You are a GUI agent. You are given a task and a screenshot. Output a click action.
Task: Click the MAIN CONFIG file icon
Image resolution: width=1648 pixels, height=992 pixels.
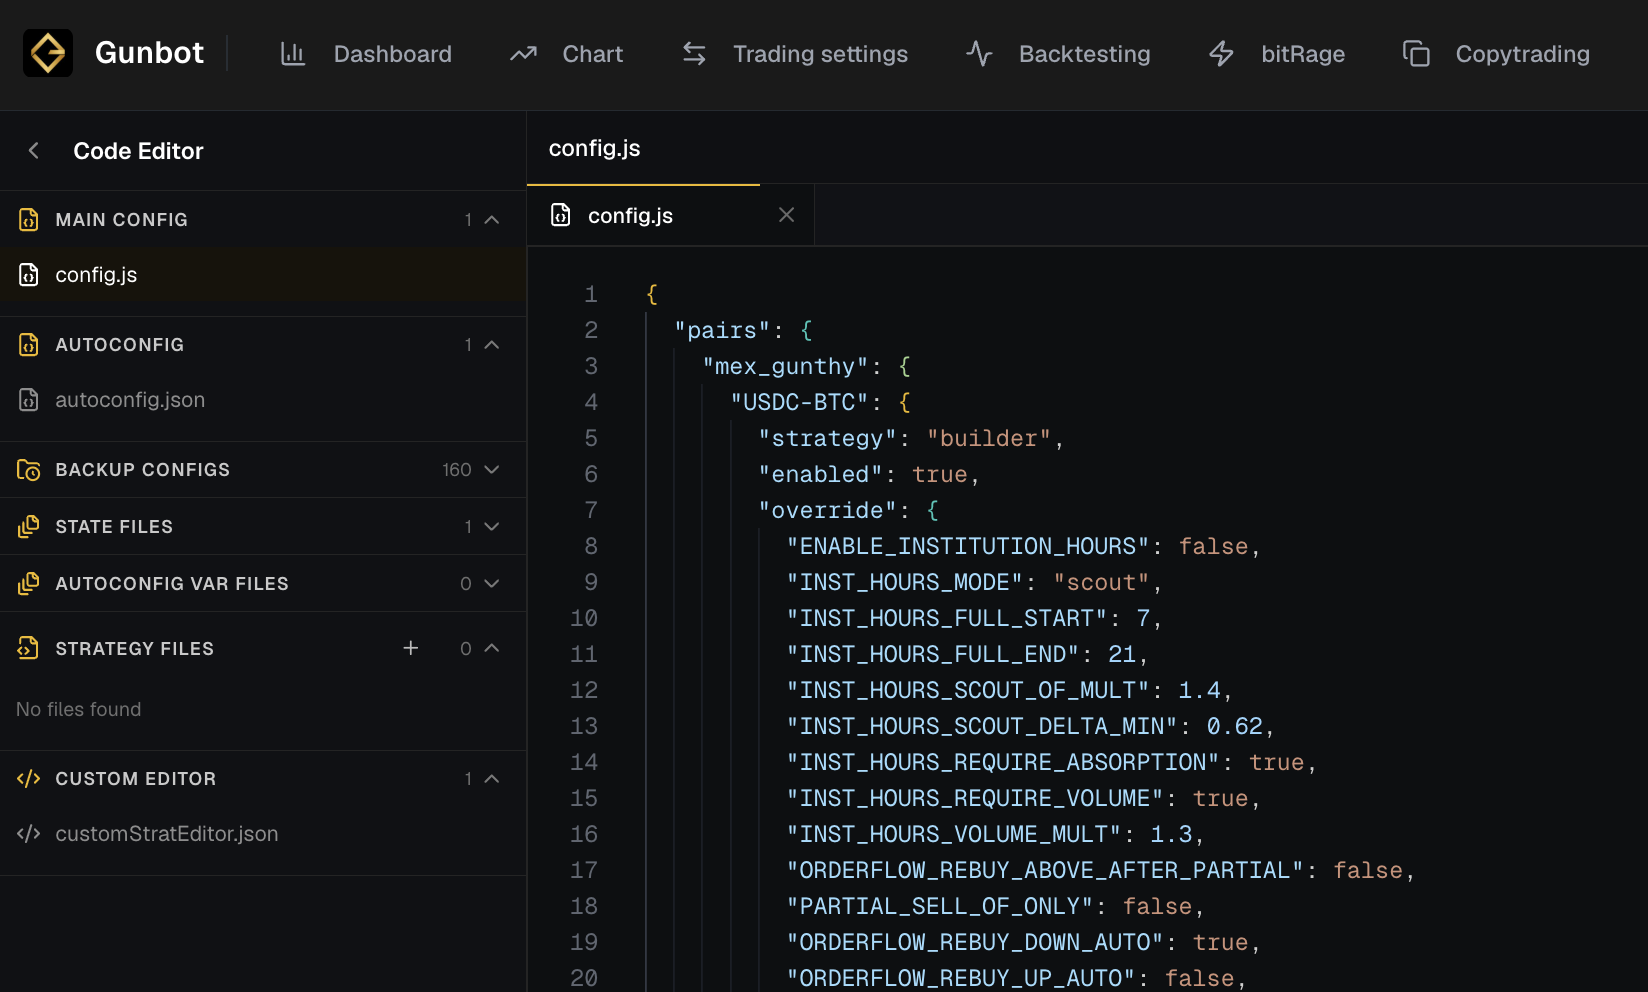click(x=29, y=220)
